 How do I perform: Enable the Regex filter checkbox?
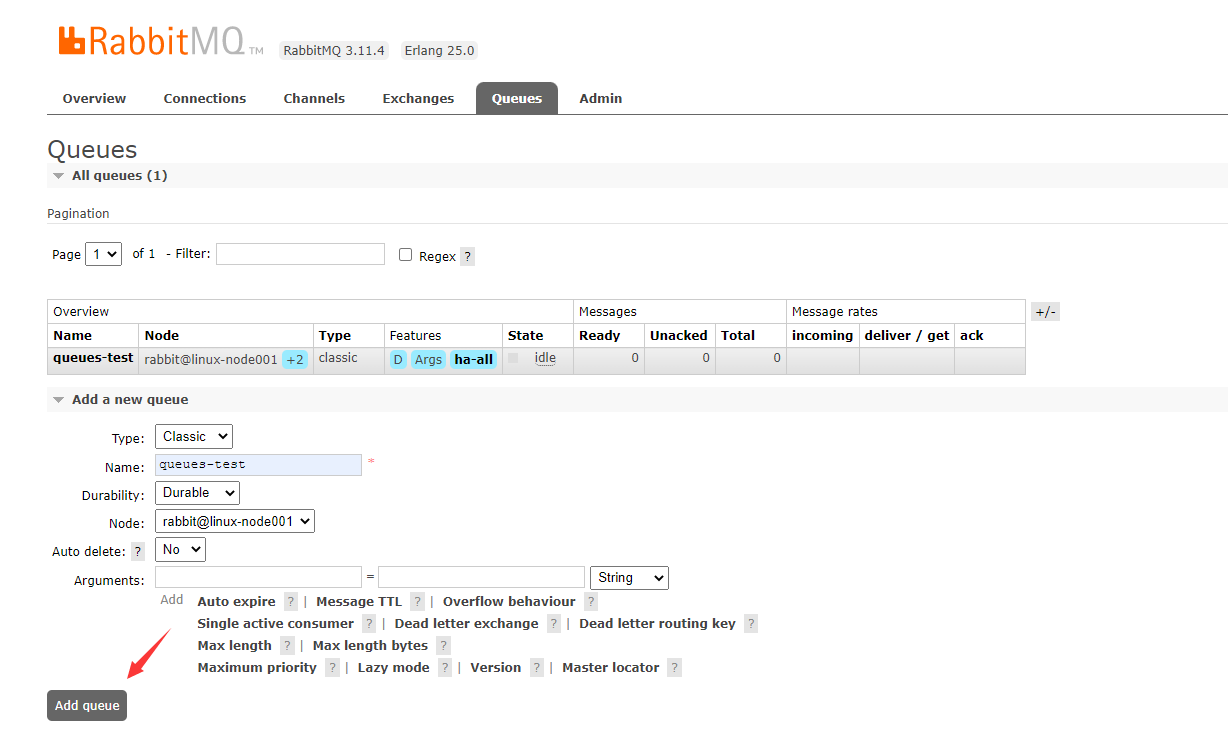(x=406, y=255)
